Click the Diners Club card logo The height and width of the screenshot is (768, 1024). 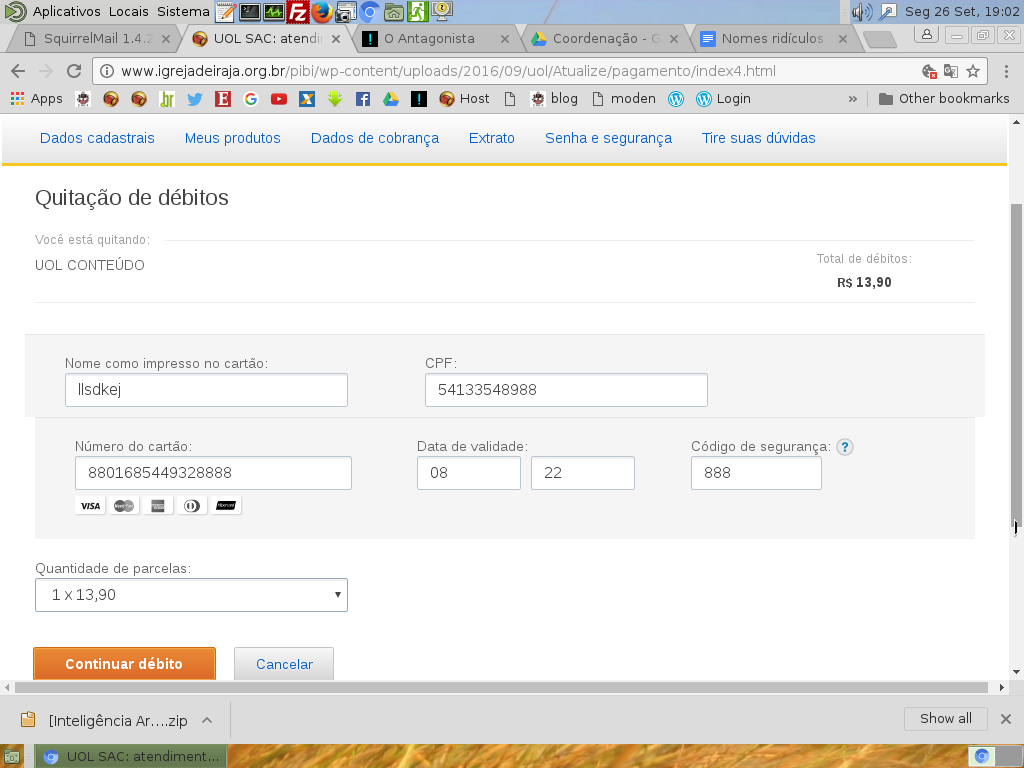coord(192,505)
